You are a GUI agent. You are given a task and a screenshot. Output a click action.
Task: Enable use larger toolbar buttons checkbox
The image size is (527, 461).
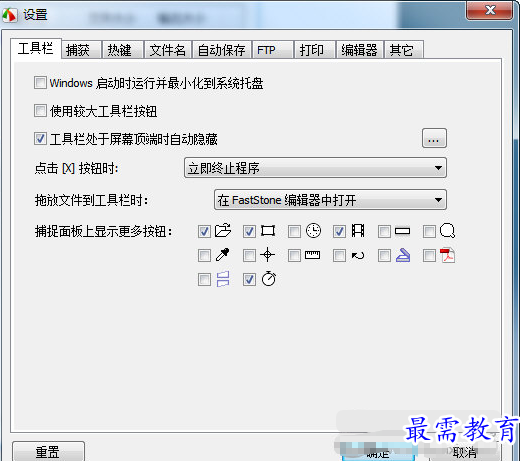[40, 111]
